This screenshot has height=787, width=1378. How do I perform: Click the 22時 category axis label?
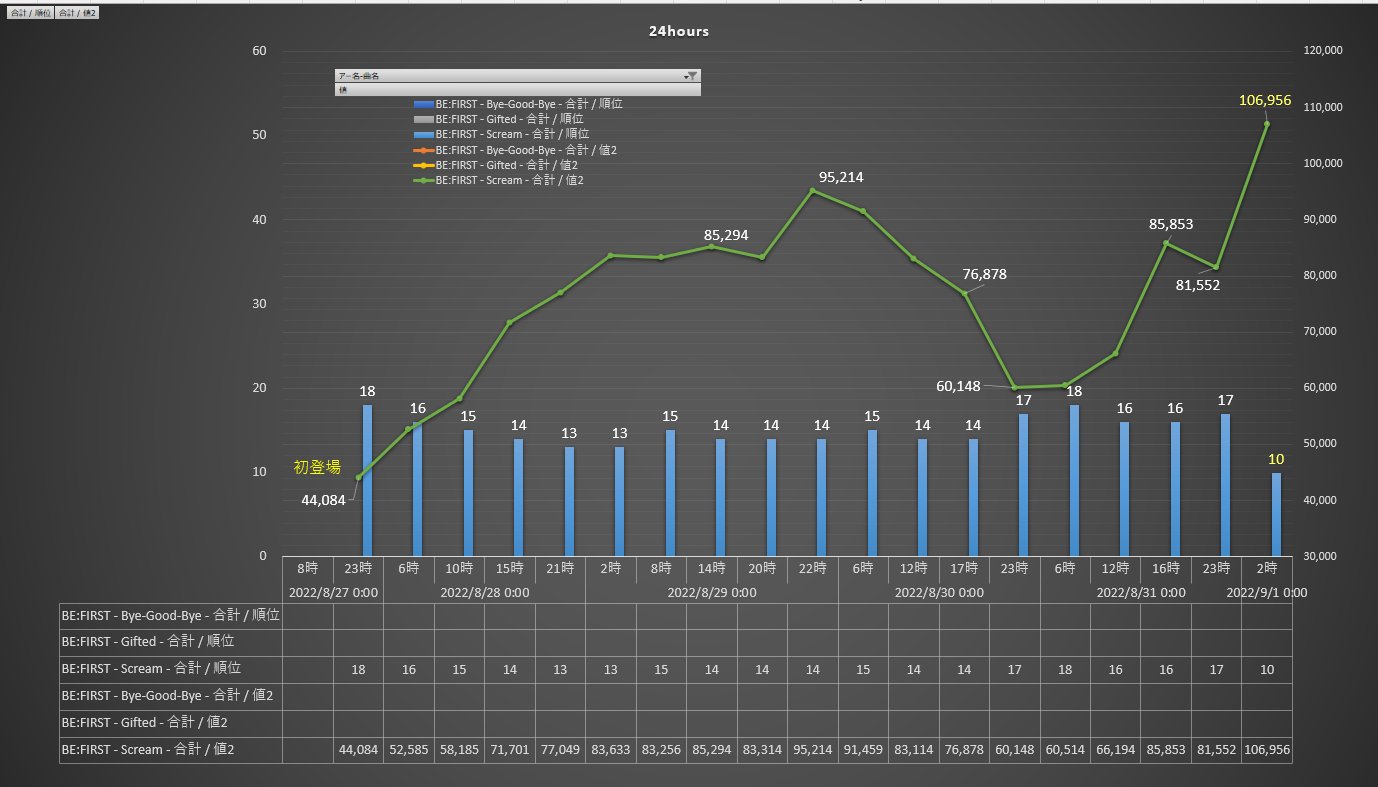812,568
